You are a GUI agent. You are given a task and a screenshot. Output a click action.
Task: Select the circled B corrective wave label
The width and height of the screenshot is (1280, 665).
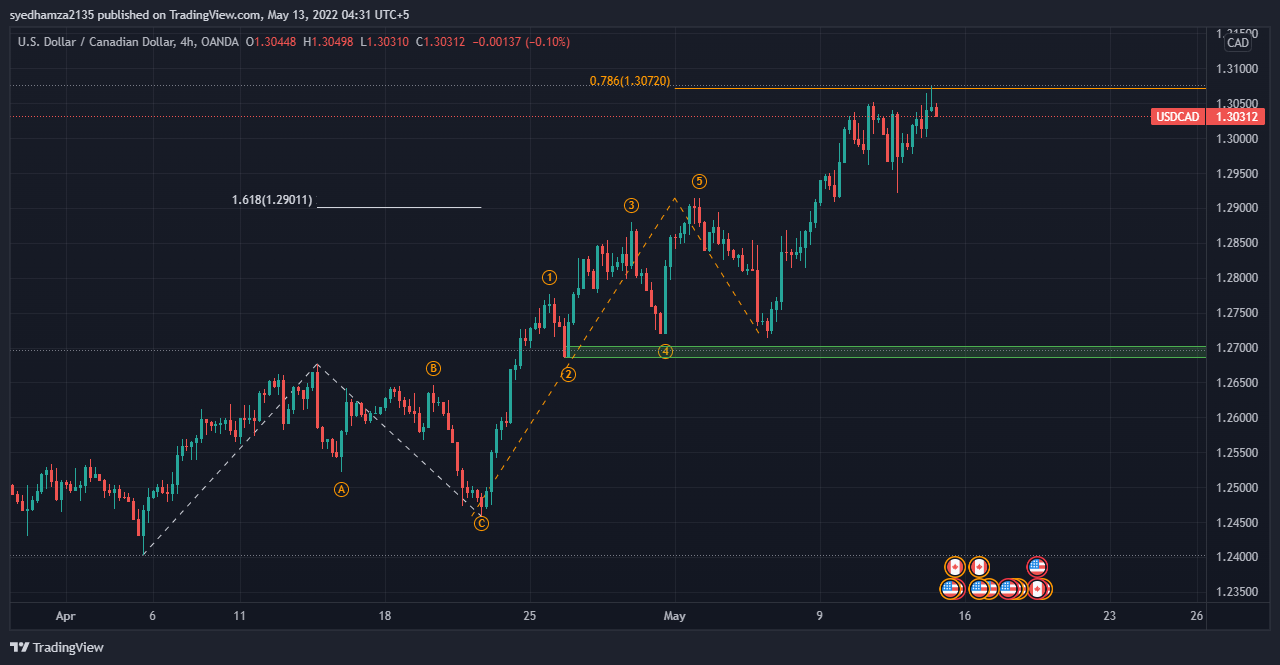[x=433, y=368]
